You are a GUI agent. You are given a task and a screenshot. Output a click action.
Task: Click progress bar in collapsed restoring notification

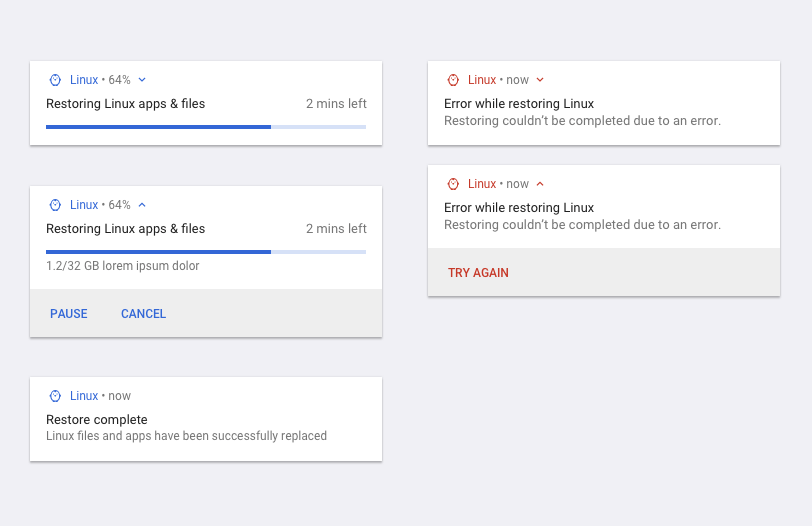tap(206, 127)
